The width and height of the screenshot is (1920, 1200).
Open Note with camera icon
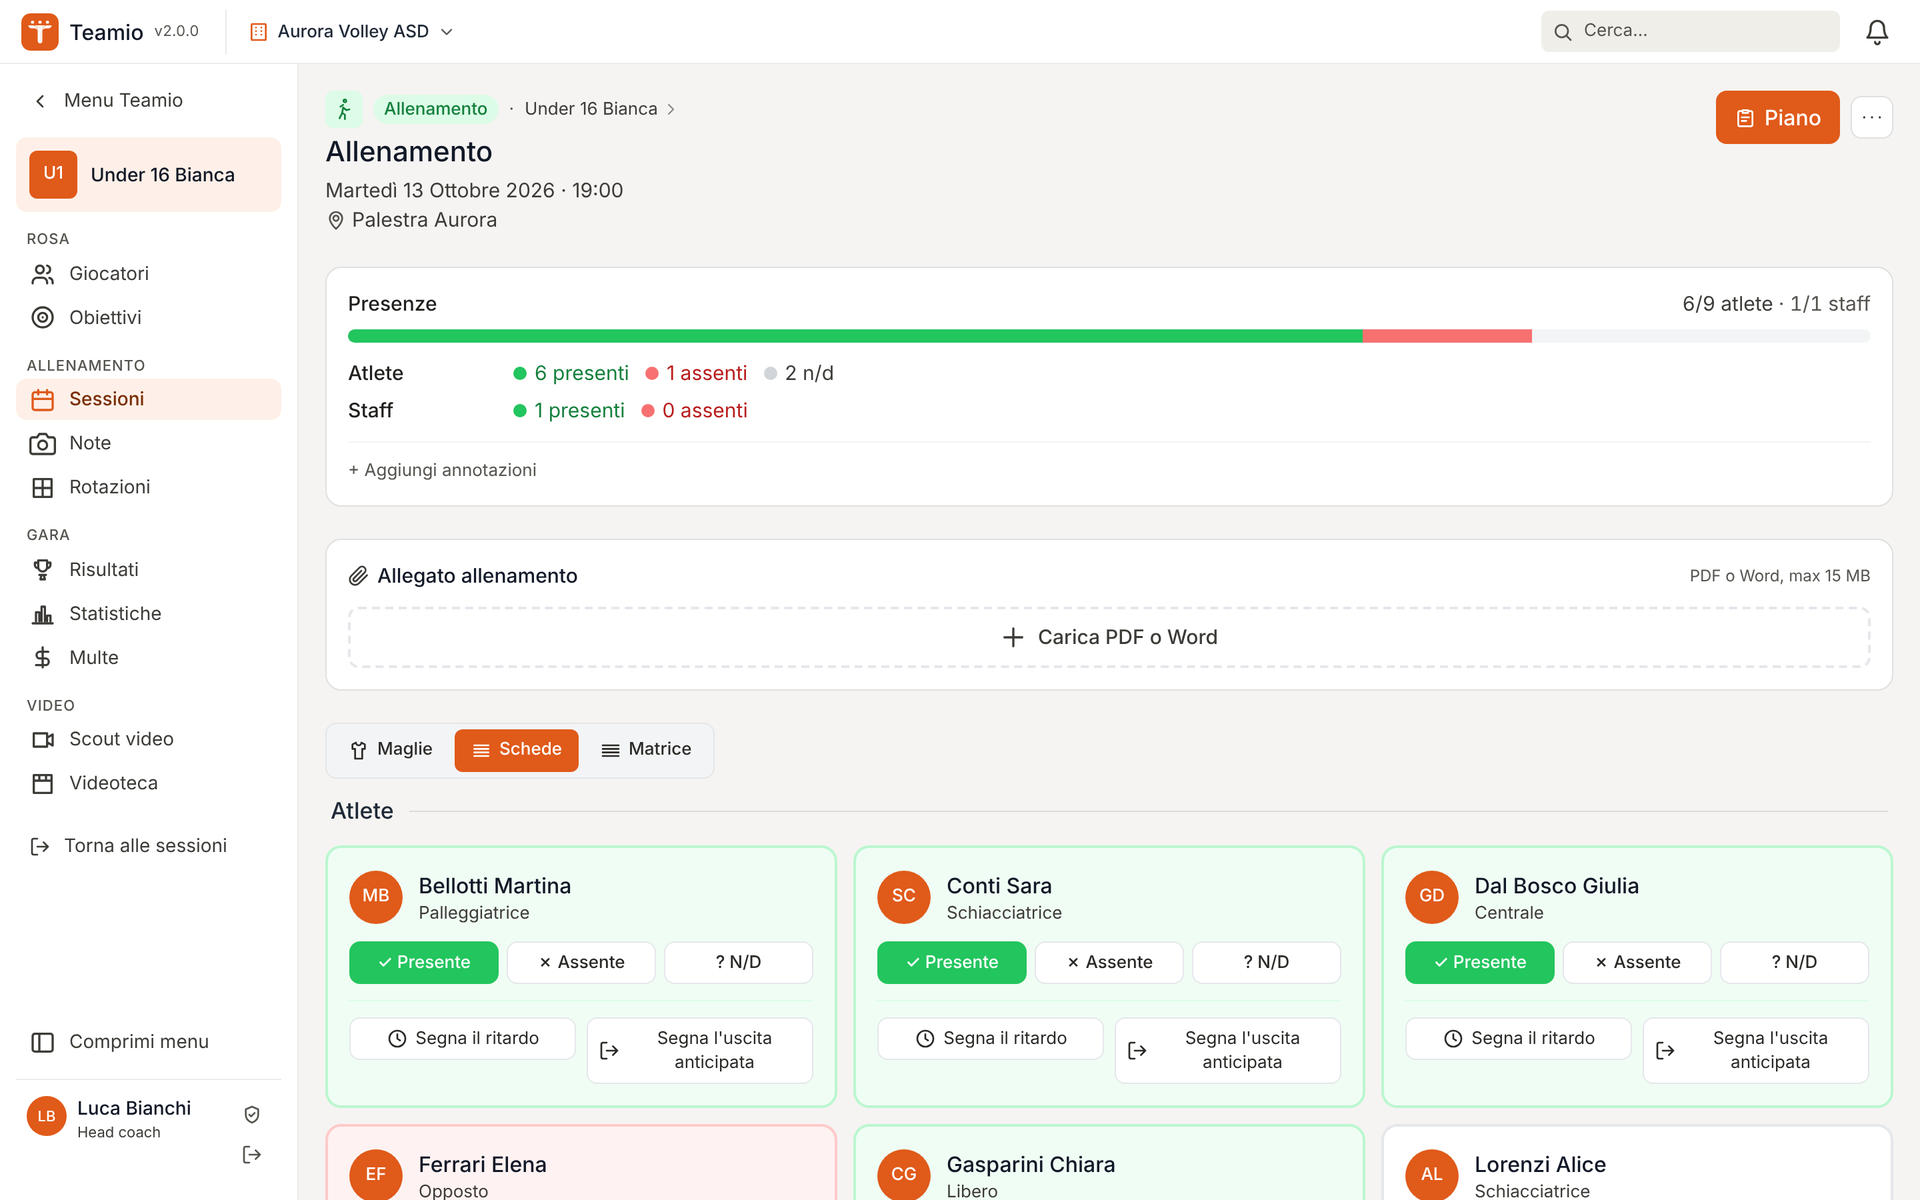(148, 443)
